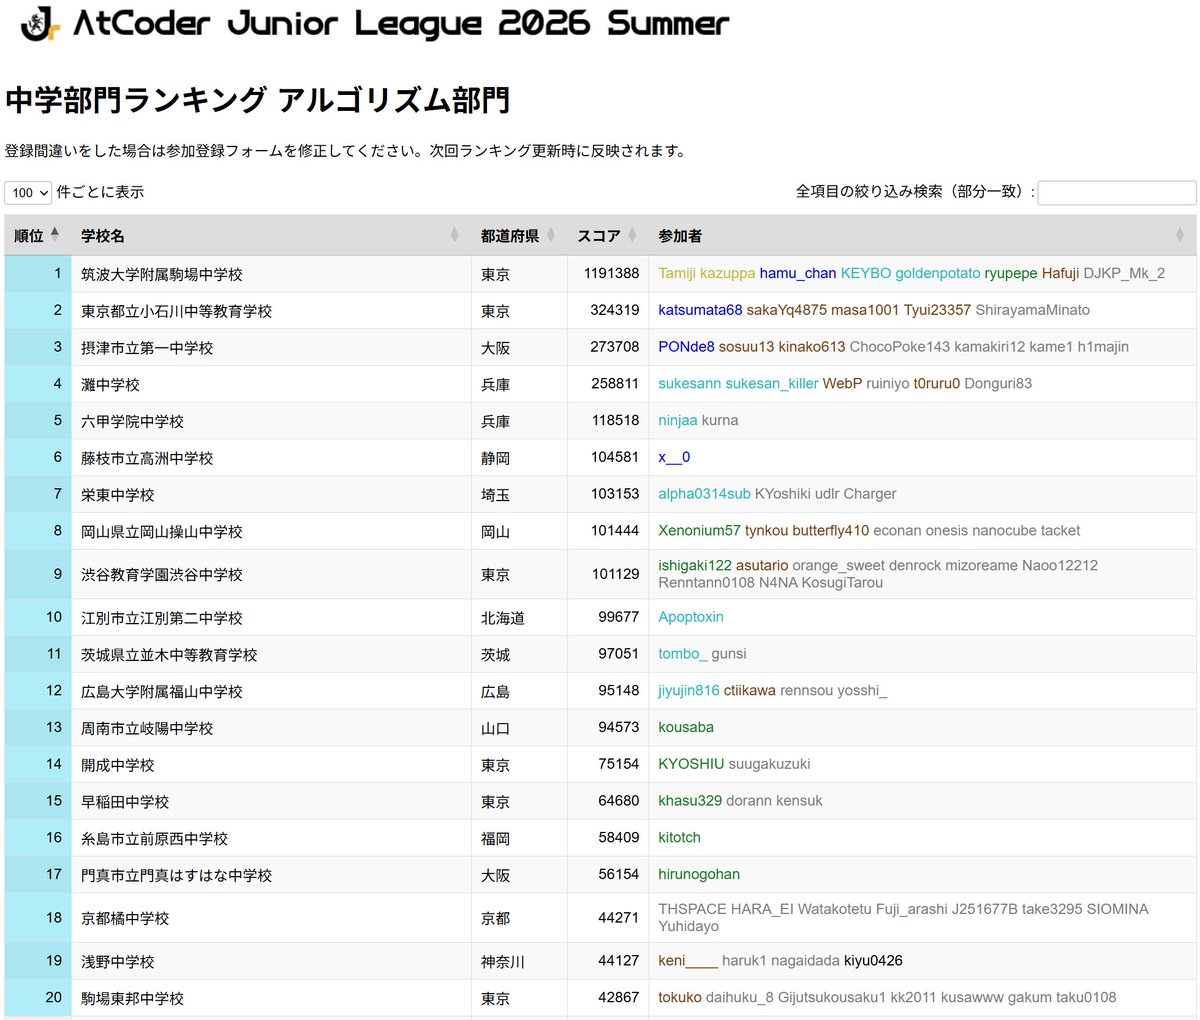
Task: Select school name 開成中学校
Action: 118,765
